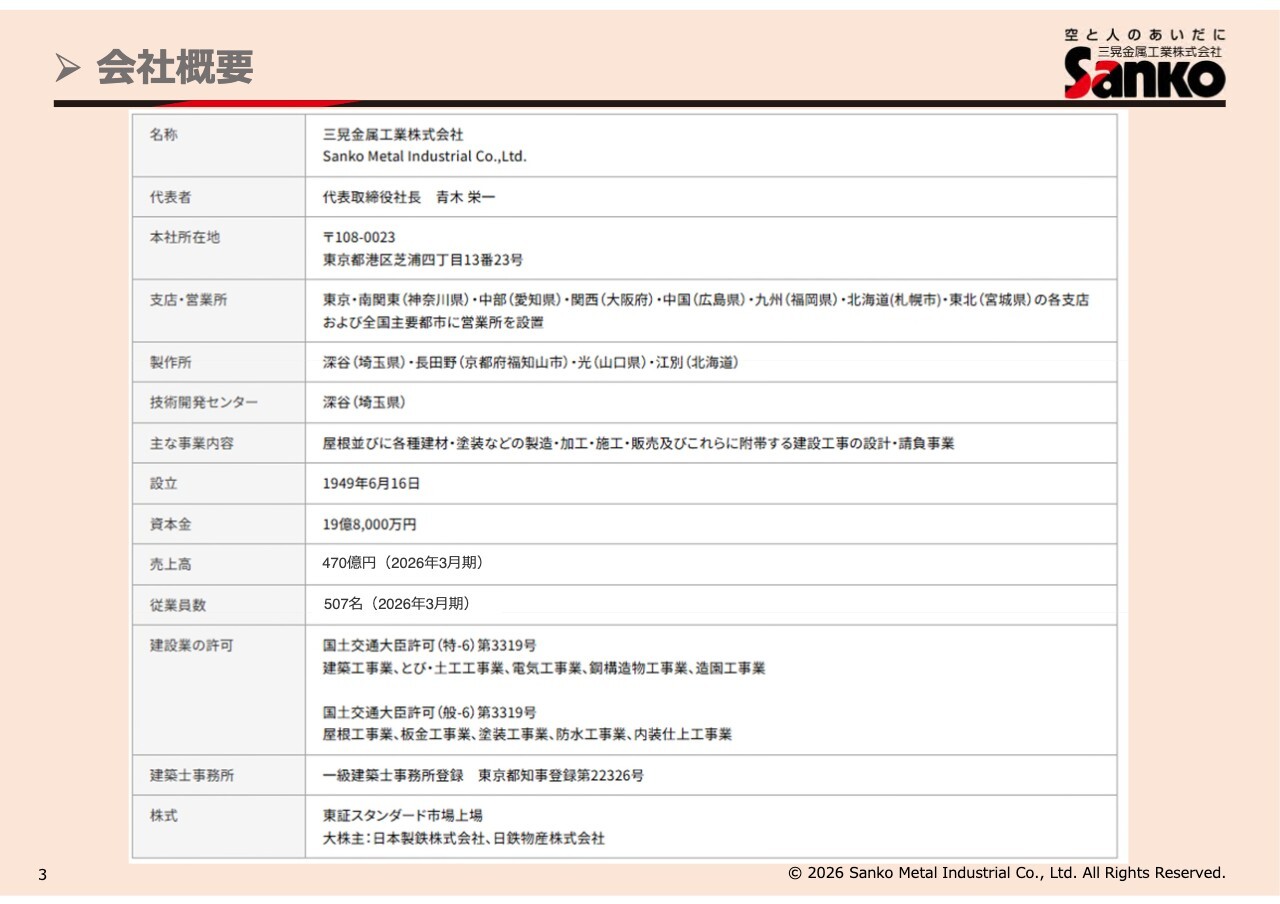Select the founding date 1949年6月16日
This screenshot has height=904, width=1280.
371,484
